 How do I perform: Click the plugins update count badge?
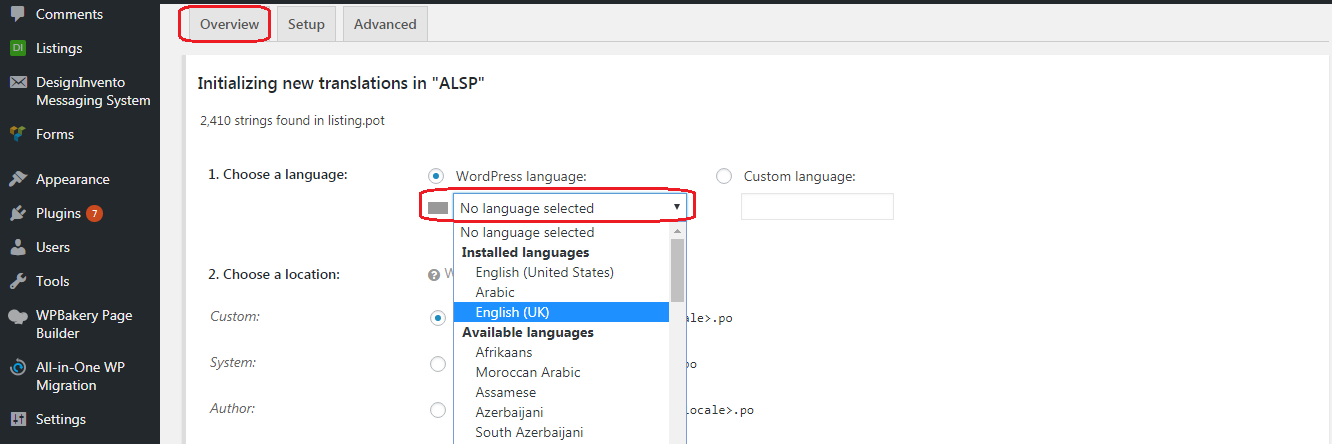point(94,213)
